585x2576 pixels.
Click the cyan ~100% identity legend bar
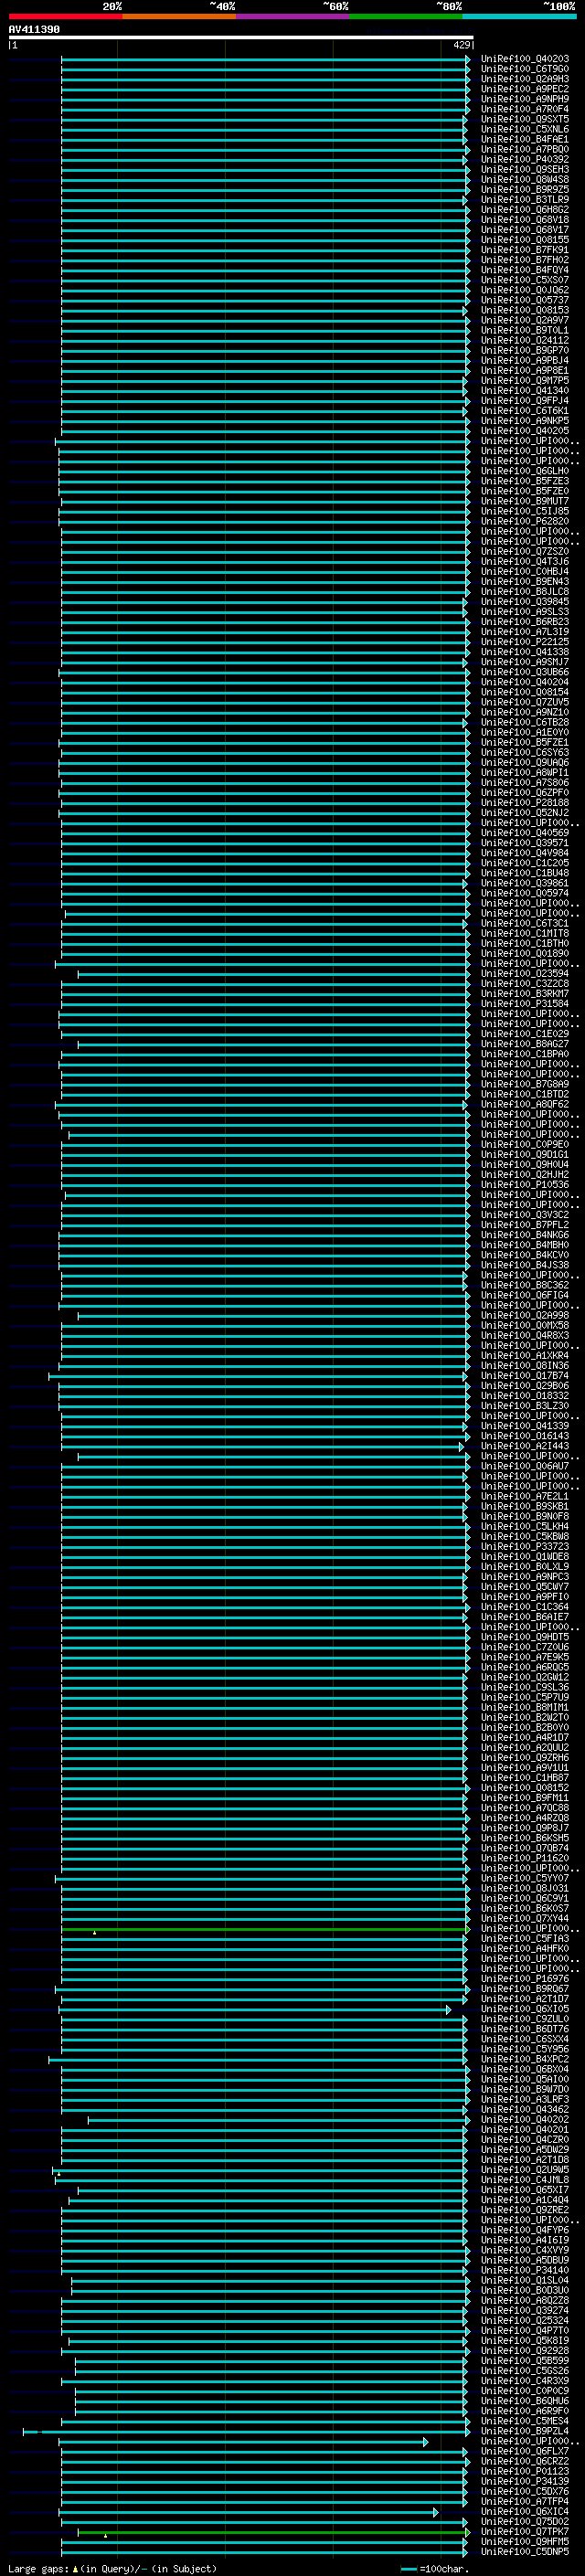tap(519, 16)
